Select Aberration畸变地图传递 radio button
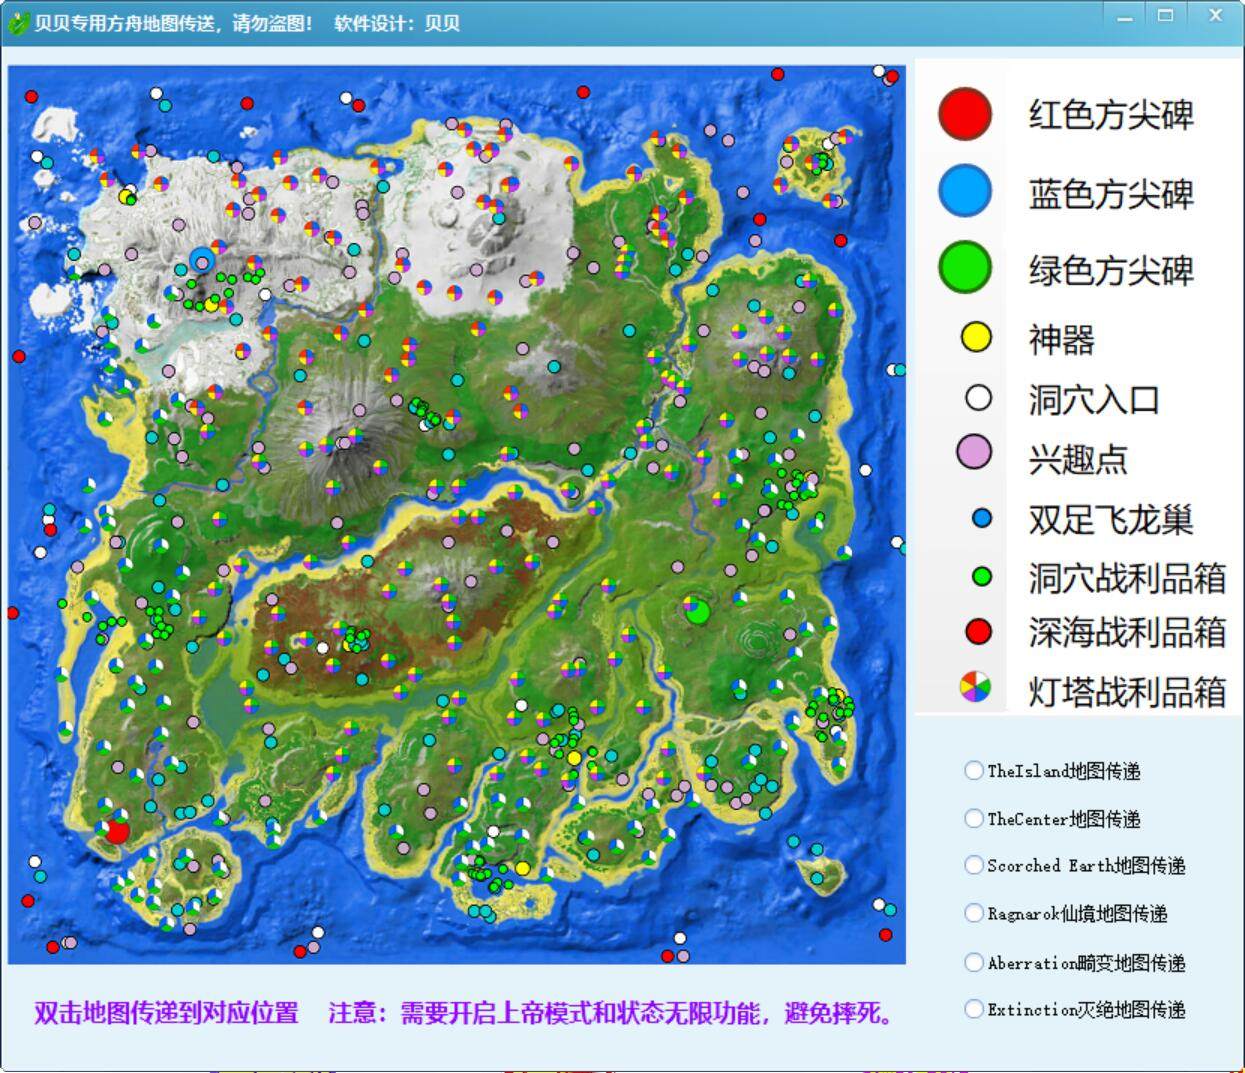 click(974, 962)
